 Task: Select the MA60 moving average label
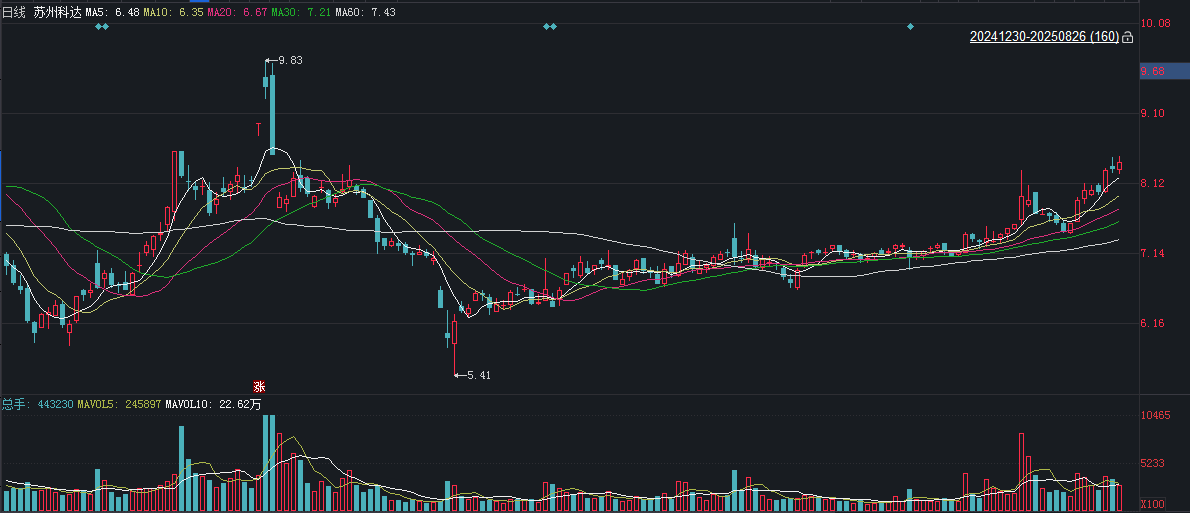click(x=365, y=13)
